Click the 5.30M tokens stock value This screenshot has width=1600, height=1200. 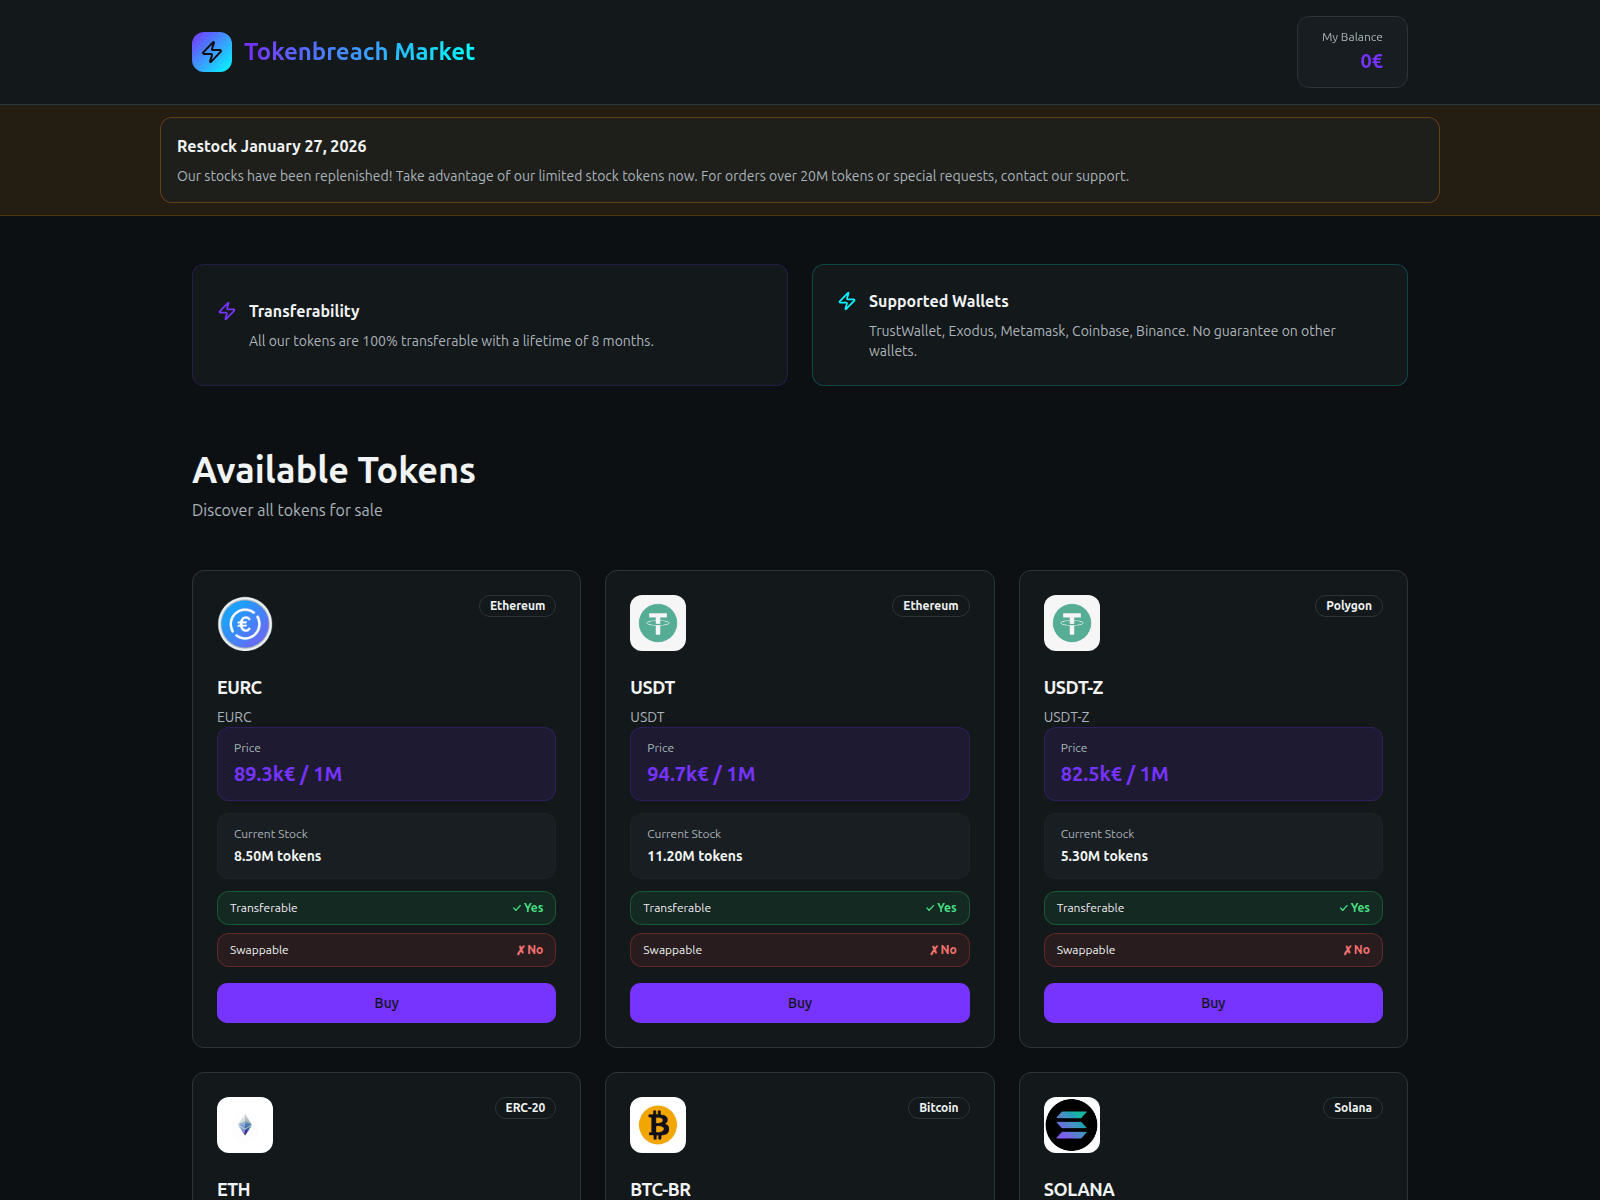tap(1104, 856)
